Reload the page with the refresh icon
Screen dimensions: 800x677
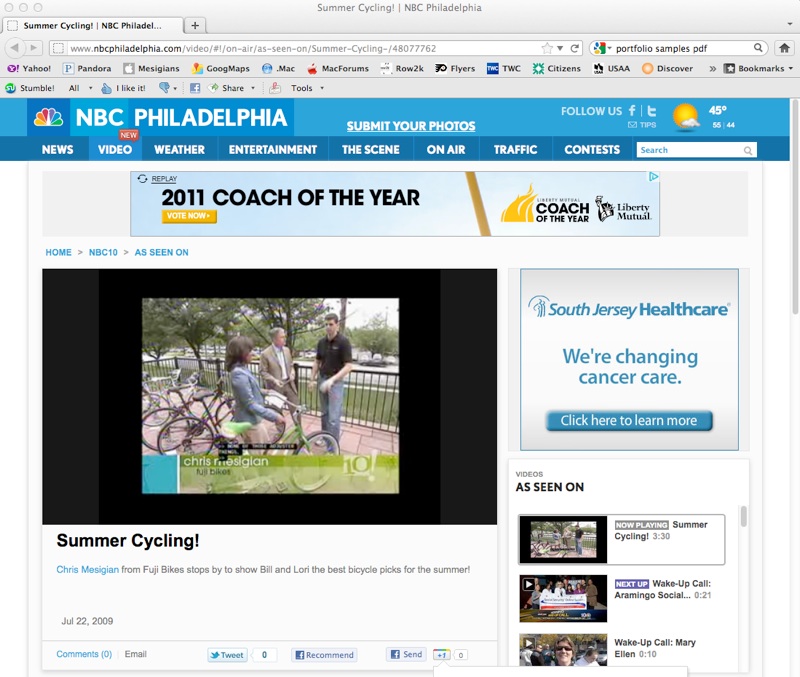click(574, 48)
